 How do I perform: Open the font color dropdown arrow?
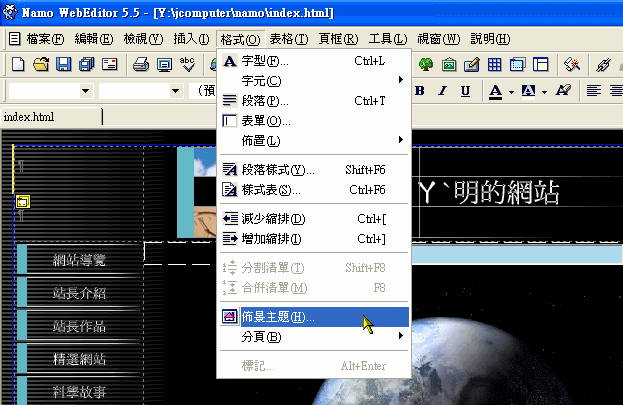pos(511,92)
